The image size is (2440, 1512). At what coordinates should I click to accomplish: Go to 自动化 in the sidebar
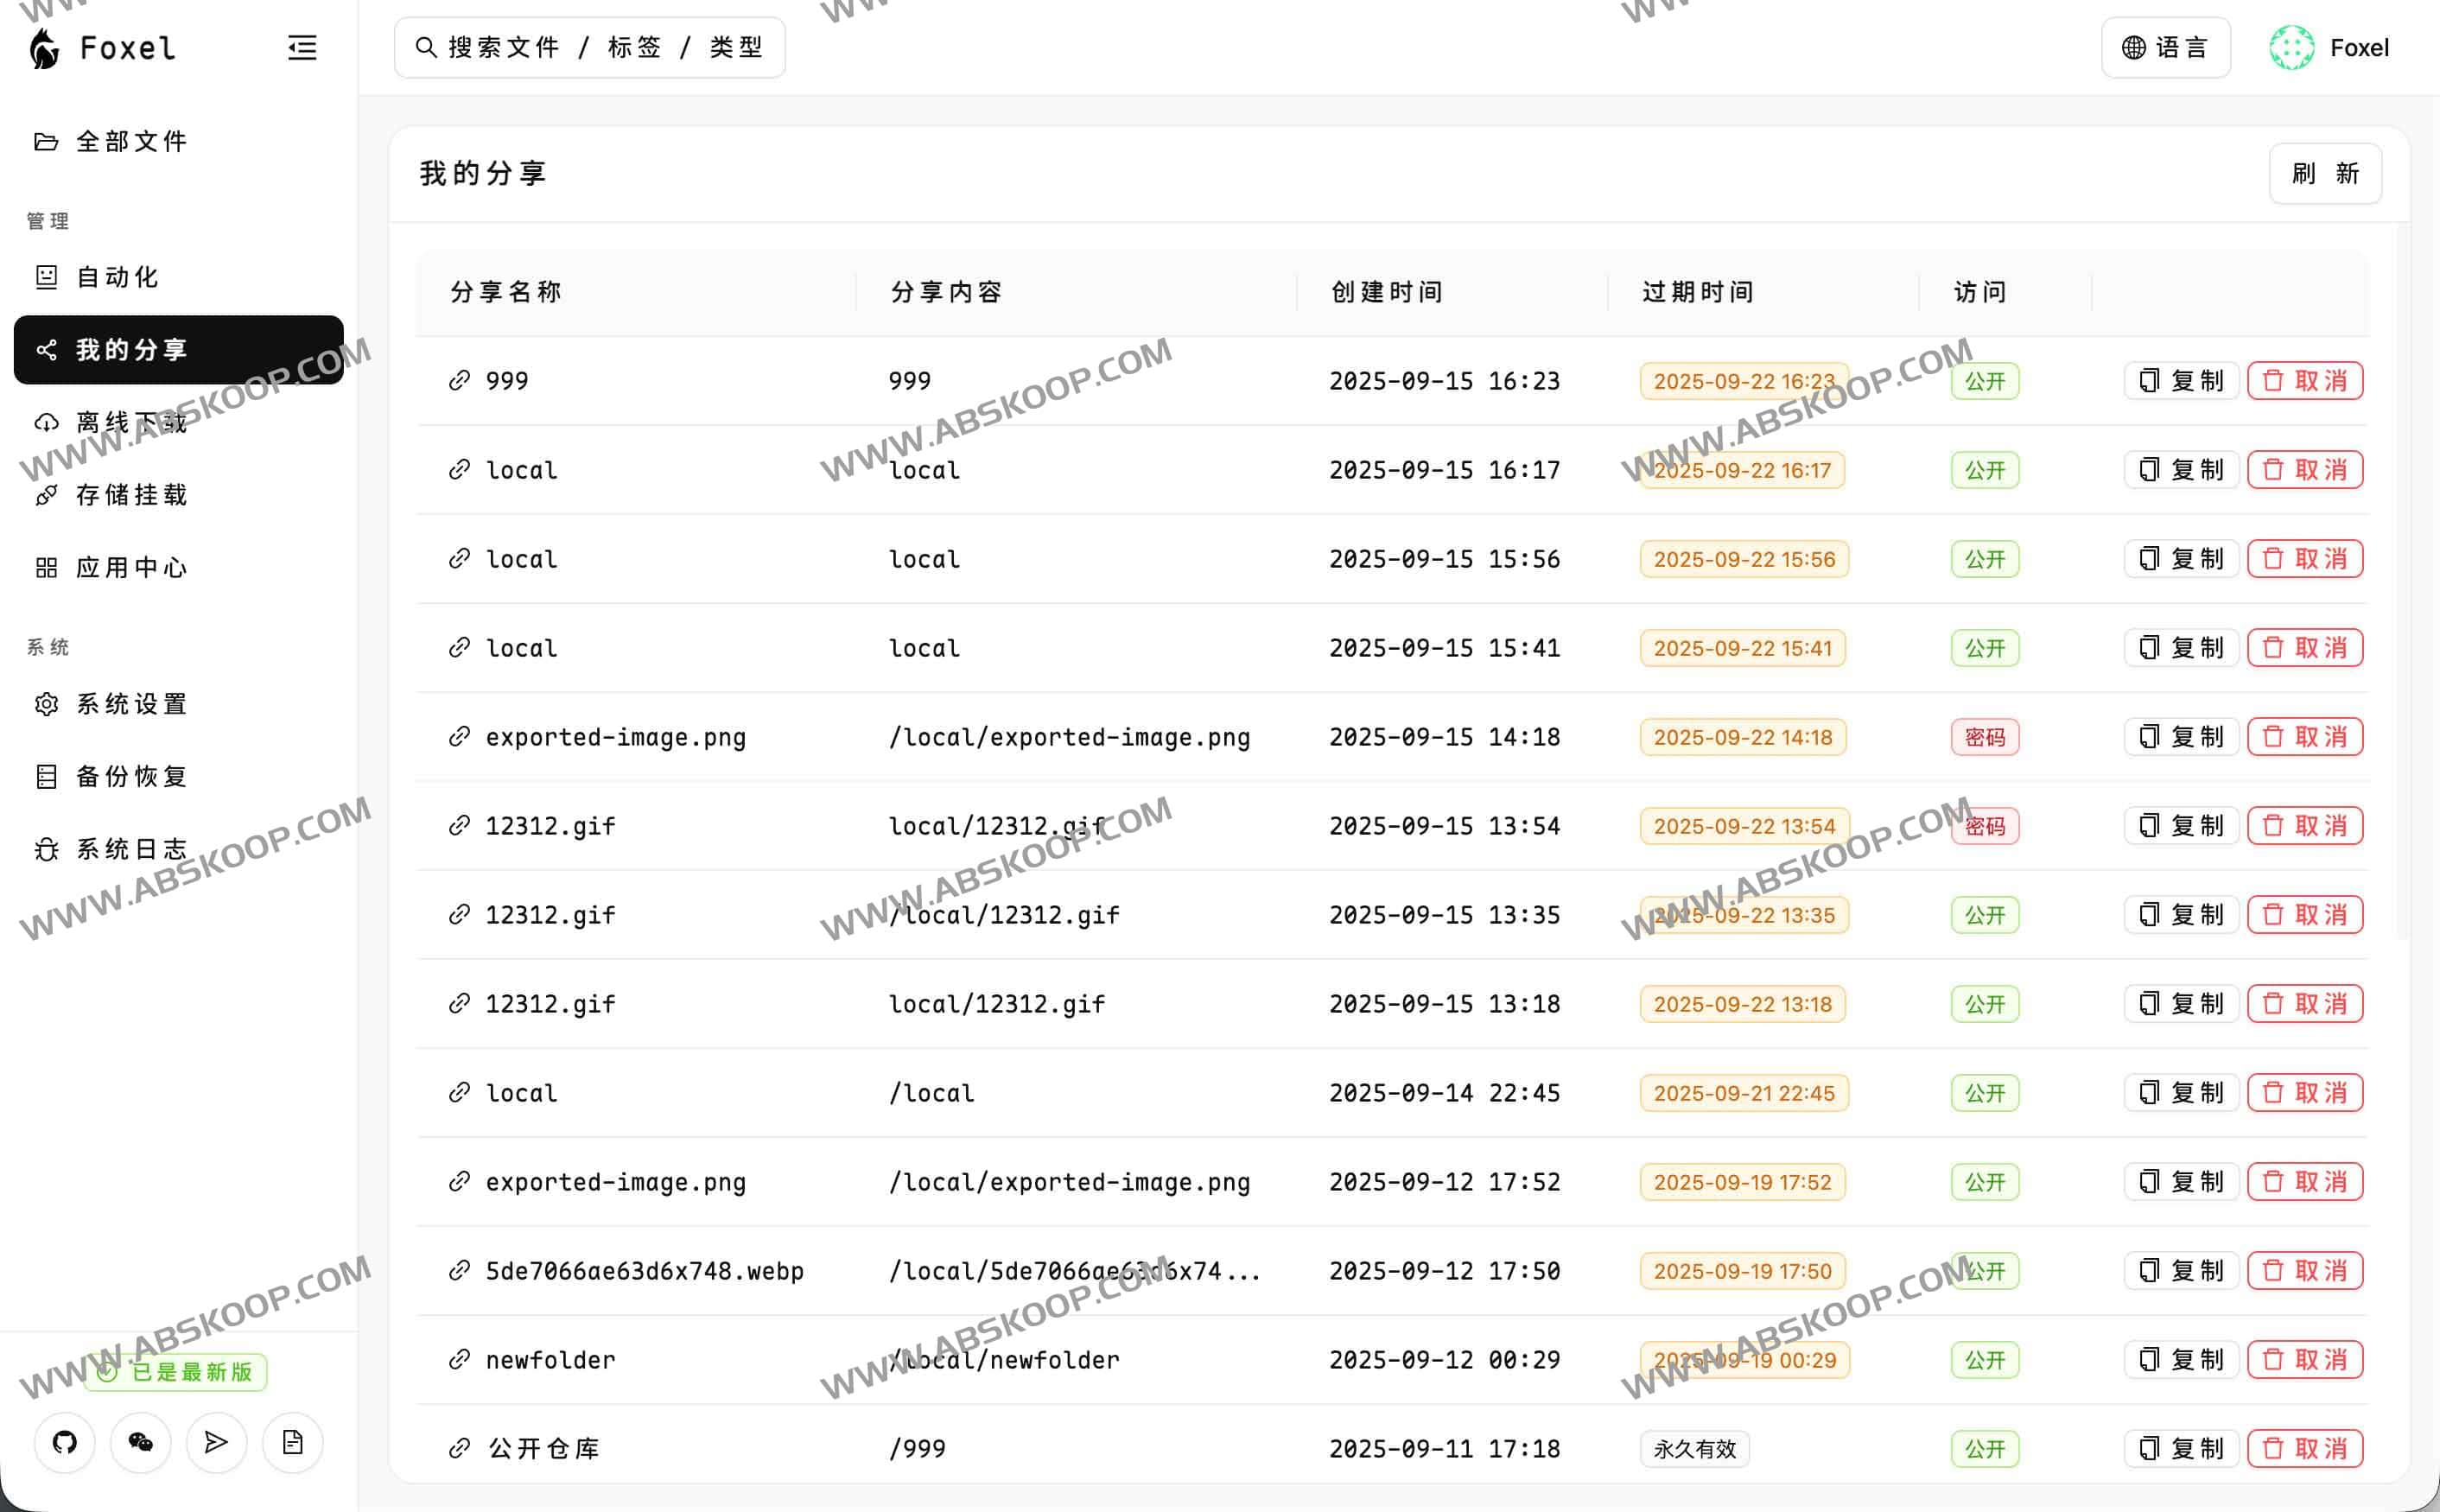click(x=118, y=277)
